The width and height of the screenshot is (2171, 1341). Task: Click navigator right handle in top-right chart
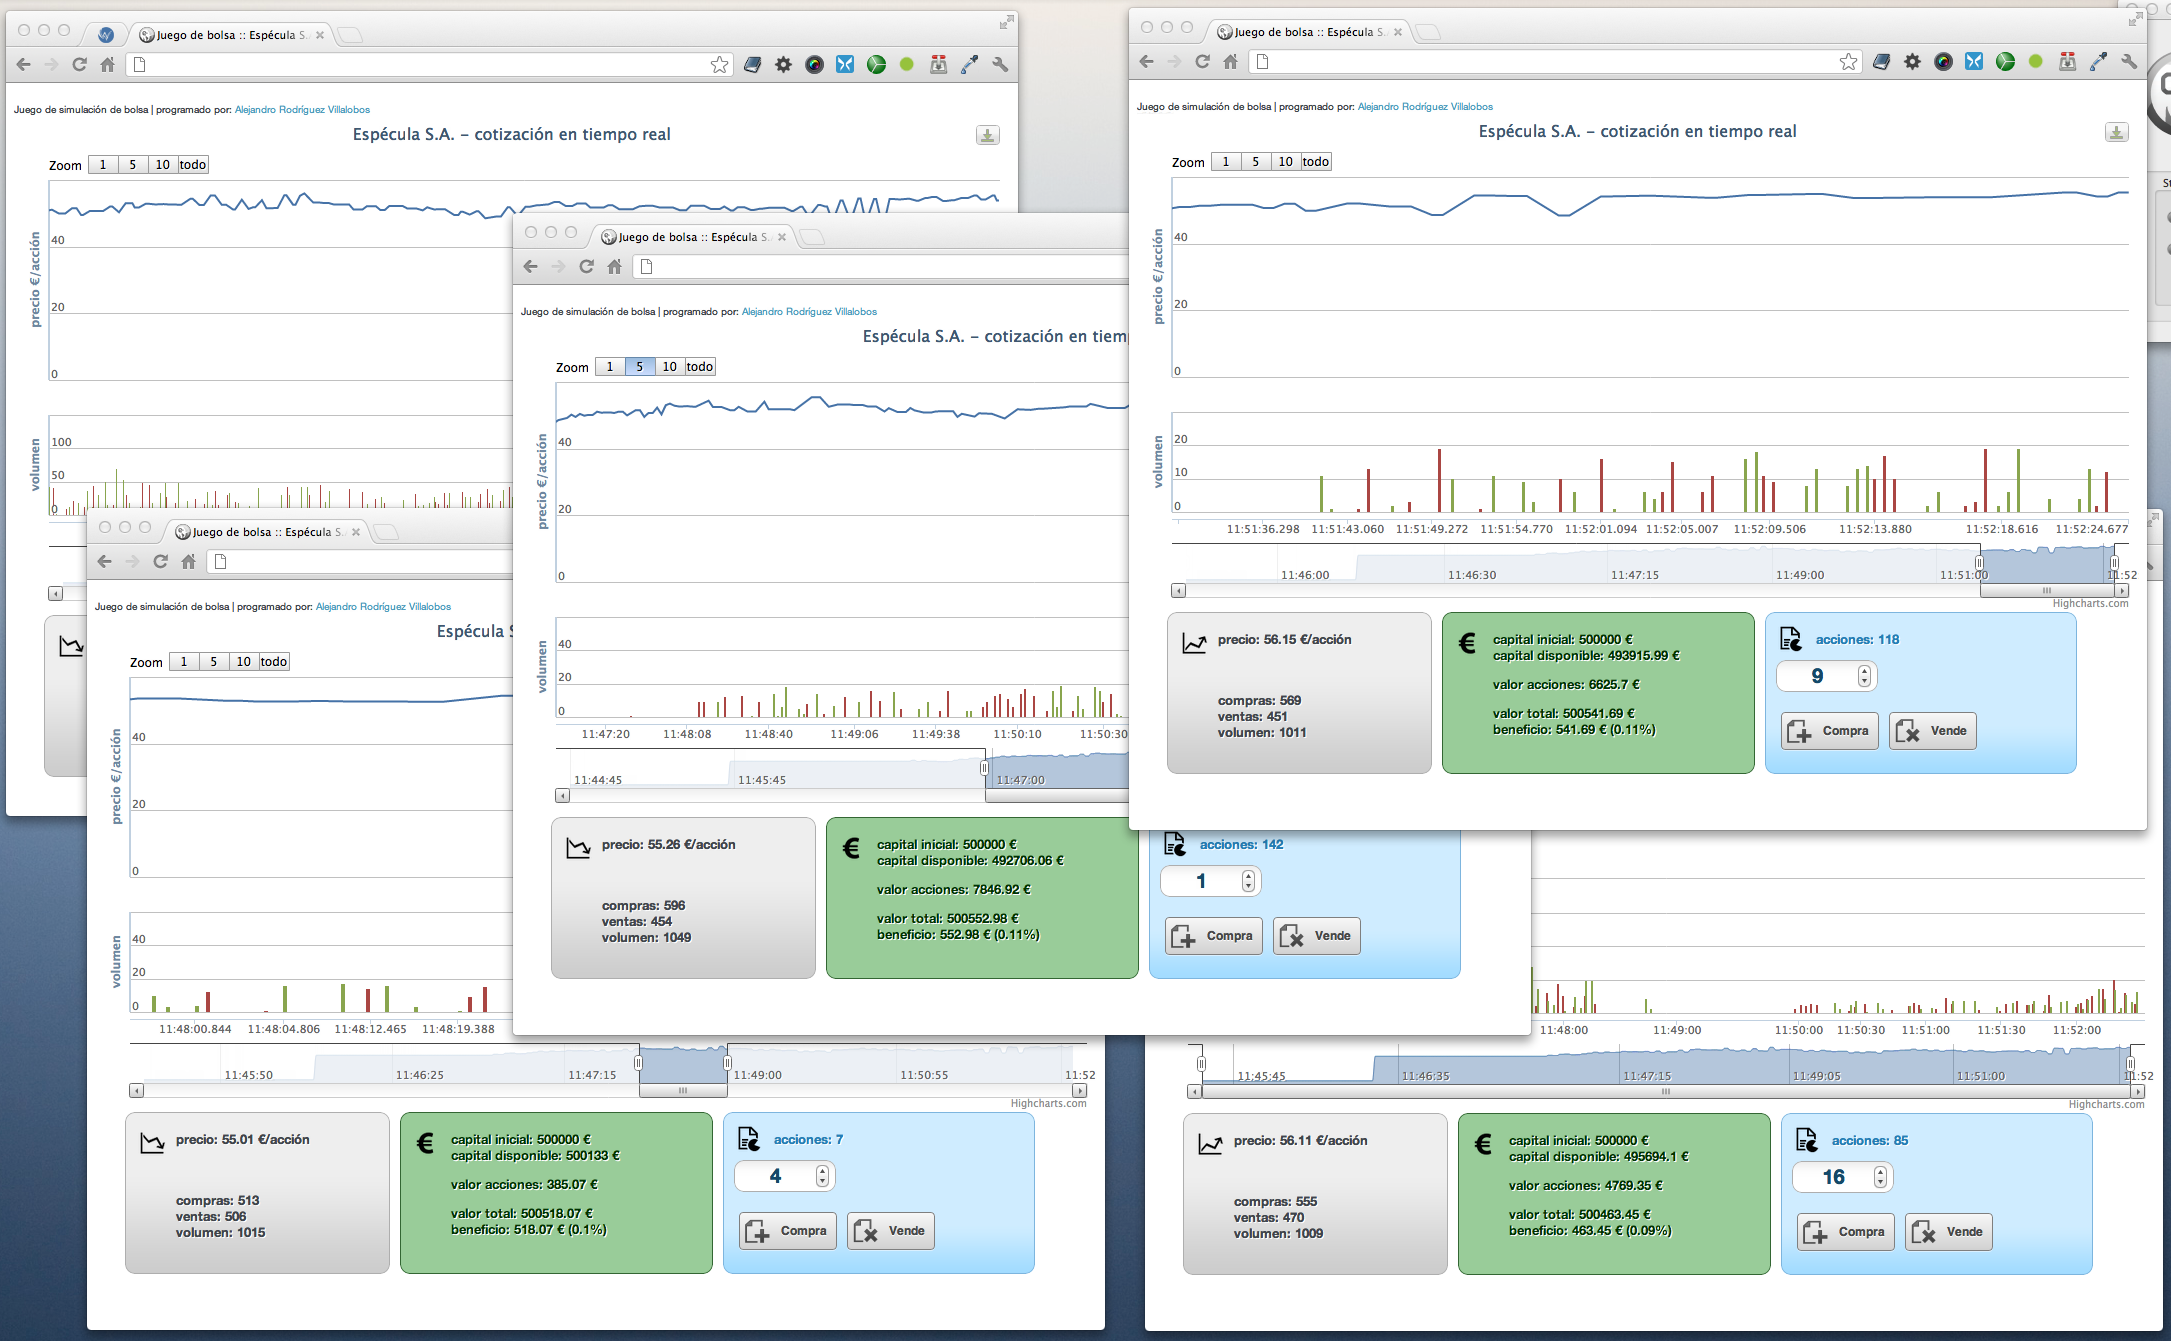(2114, 563)
